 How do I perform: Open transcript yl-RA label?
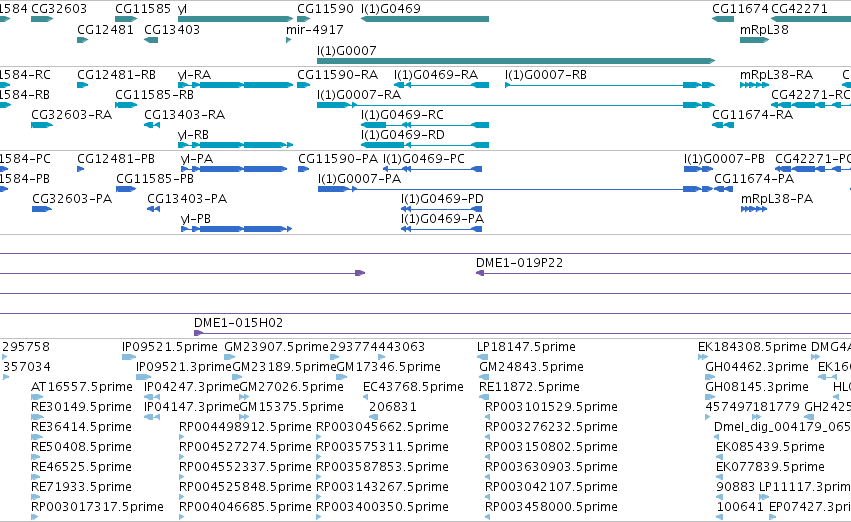[x=194, y=75]
